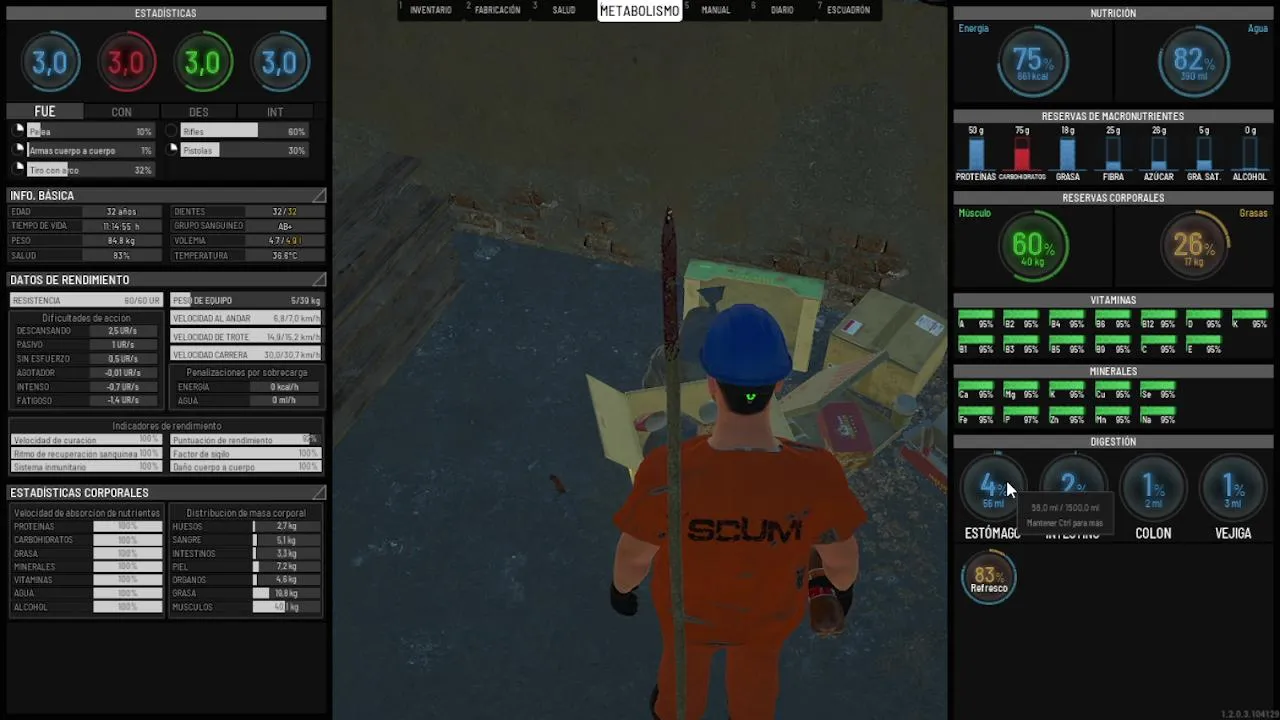Click the Estómago 4% digestion gauge

point(992,489)
